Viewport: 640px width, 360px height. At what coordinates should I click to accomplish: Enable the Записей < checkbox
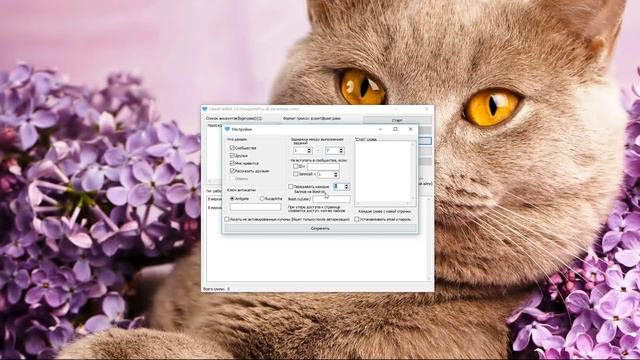point(296,174)
